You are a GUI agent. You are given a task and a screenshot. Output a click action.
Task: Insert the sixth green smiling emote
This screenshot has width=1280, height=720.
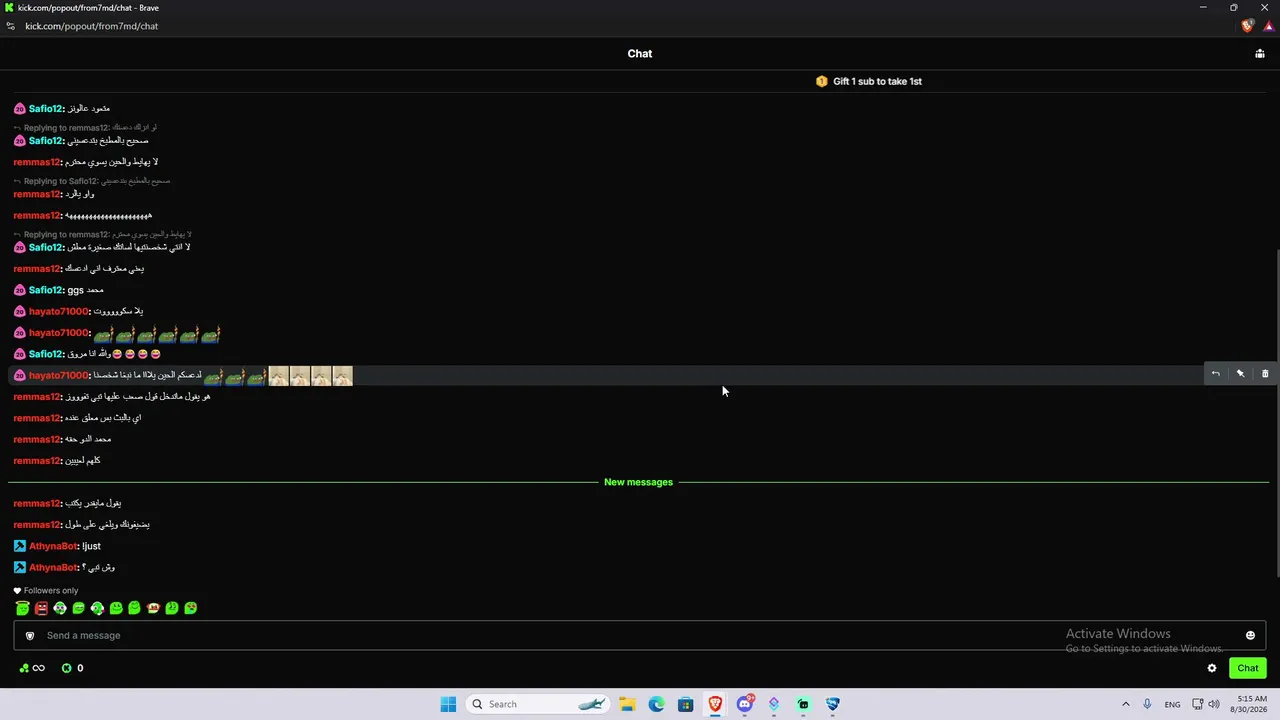pos(116,608)
